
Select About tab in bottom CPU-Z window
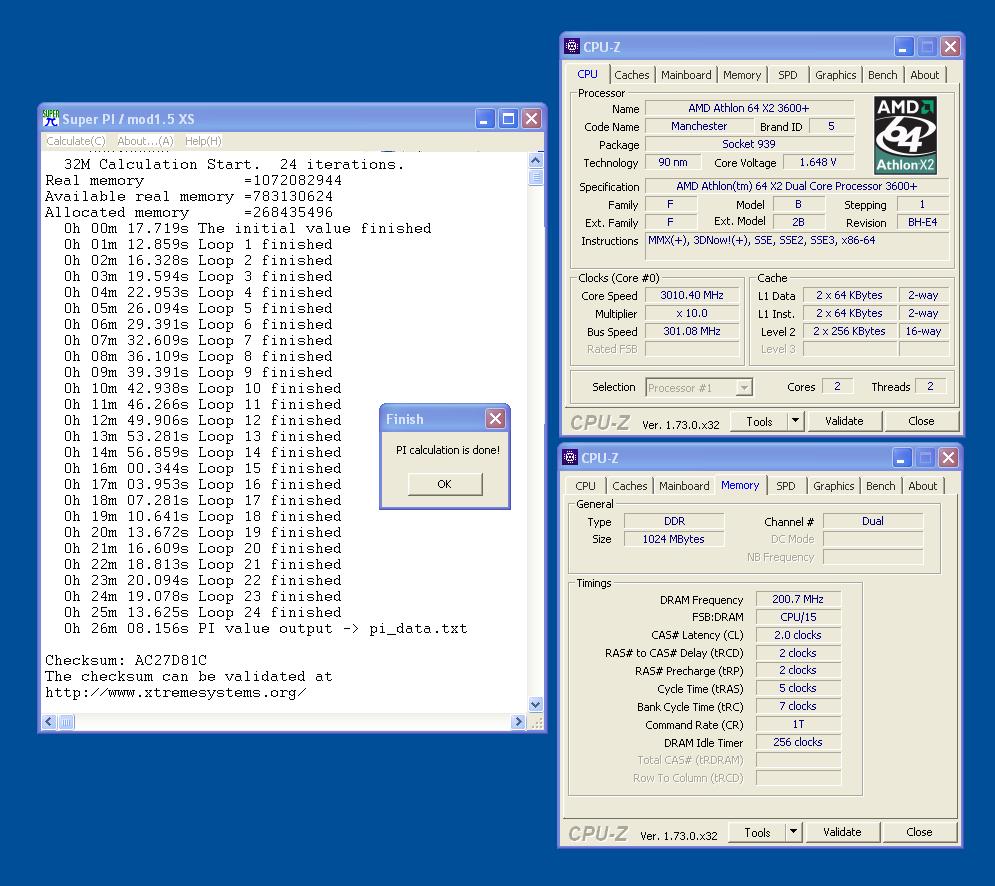pyautogui.click(x=922, y=486)
